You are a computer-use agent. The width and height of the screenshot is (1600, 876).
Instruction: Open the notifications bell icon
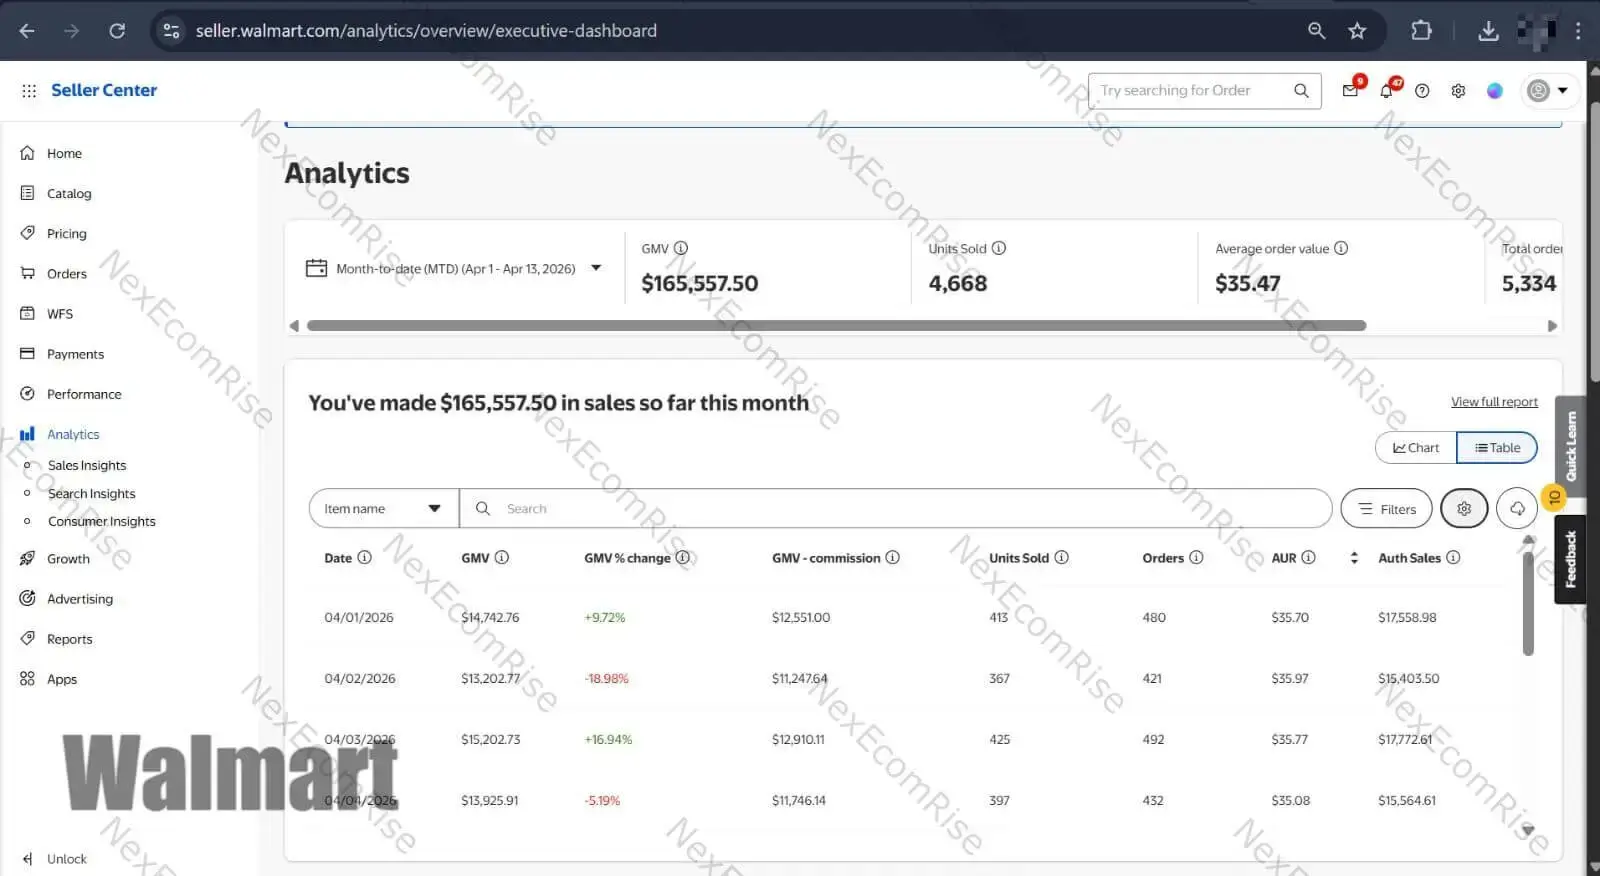coord(1386,90)
